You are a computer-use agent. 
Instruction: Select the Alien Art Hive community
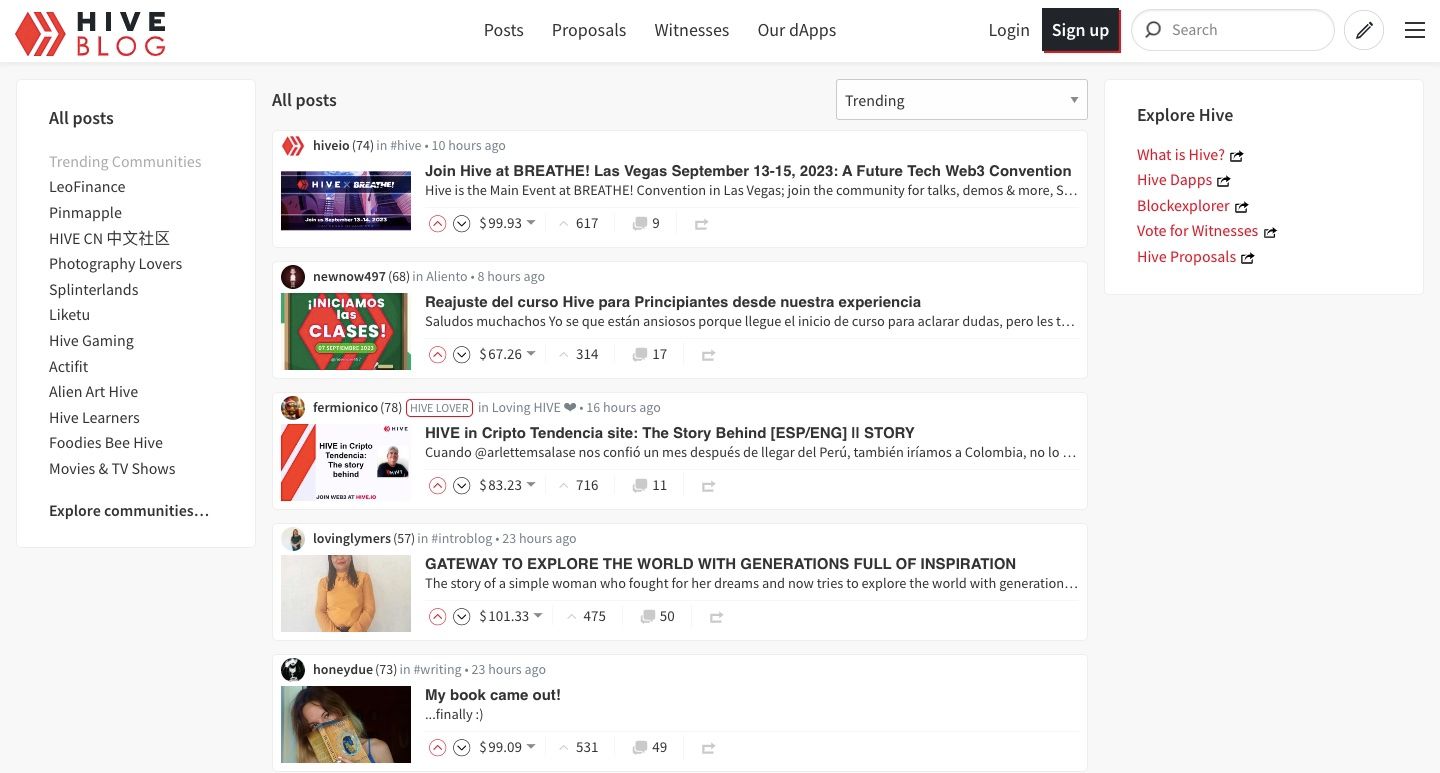pos(94,392)
